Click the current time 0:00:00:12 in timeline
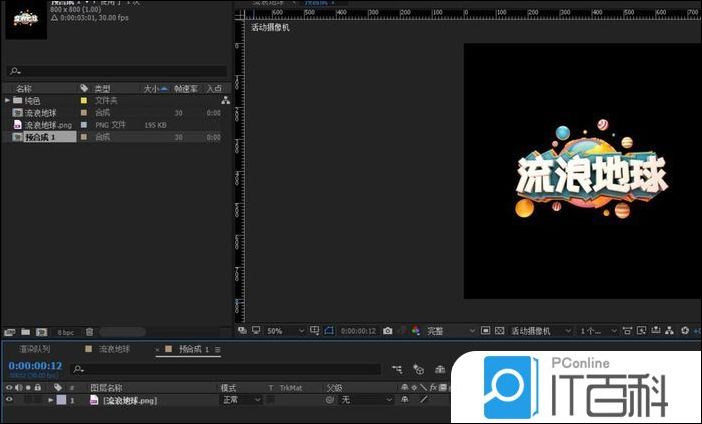Image resolution: width=702 pixels, height=424 pixels. [35, 365]
